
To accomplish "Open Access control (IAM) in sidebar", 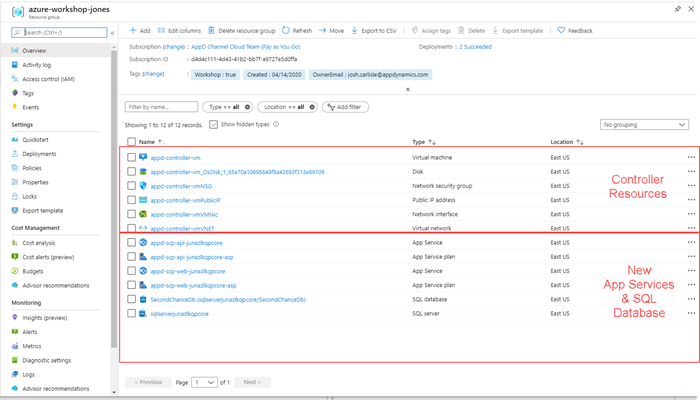I will [49, 79].
